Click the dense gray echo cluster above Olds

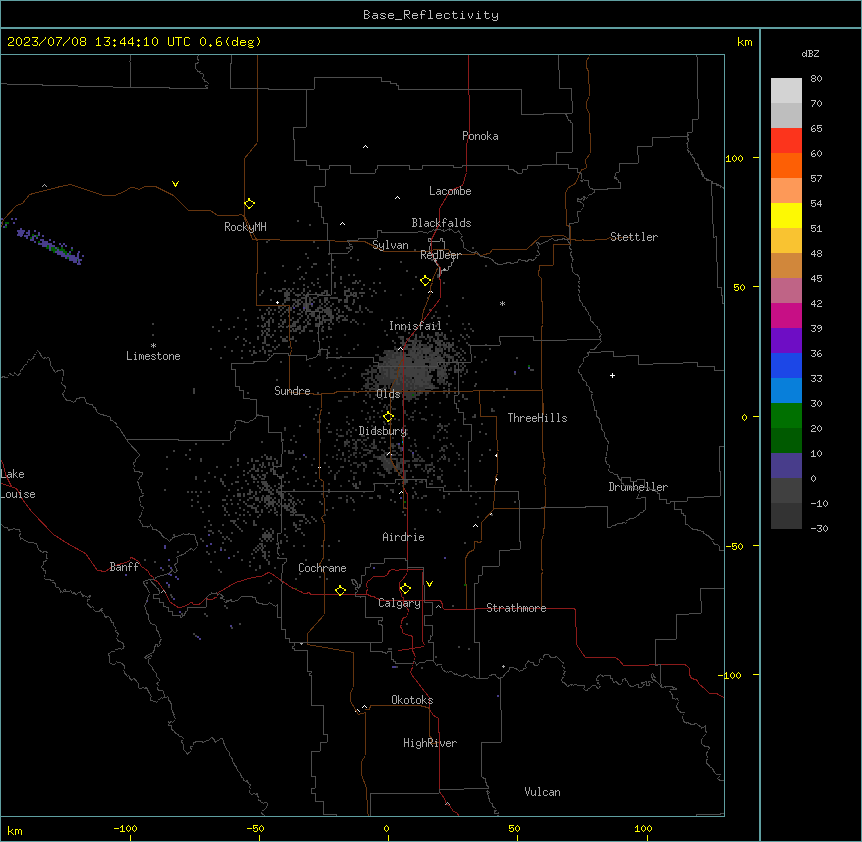pyautogui.click(x=410, y=369)
